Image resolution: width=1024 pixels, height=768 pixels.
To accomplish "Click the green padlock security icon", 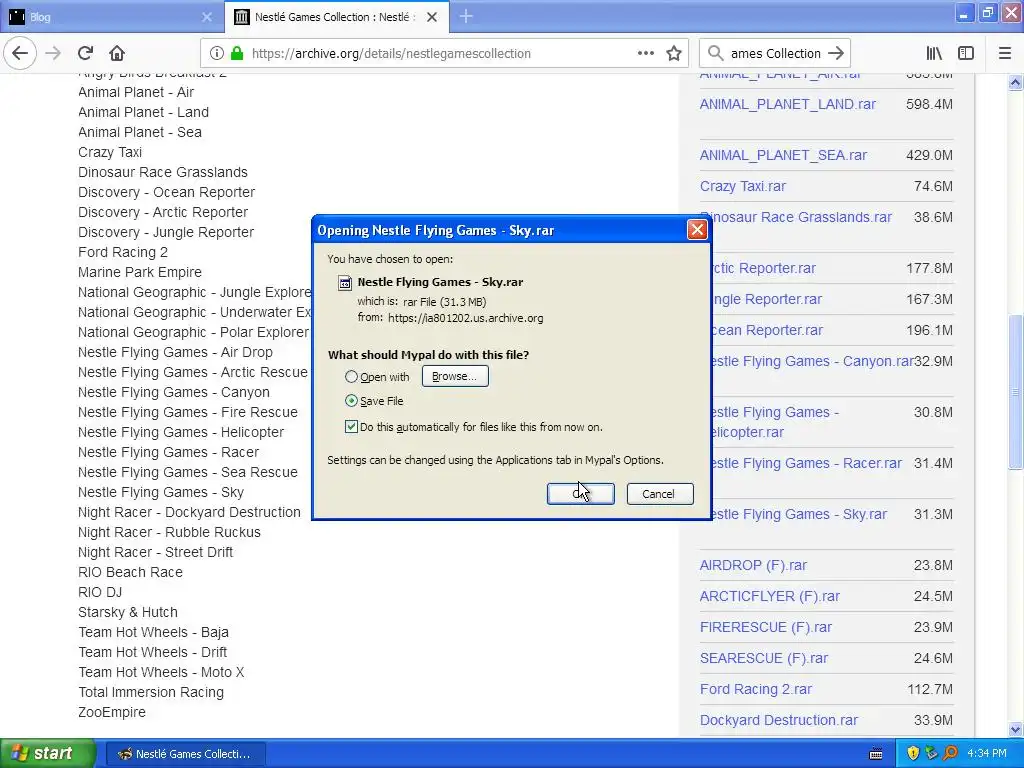I will (x=237, y=54).
